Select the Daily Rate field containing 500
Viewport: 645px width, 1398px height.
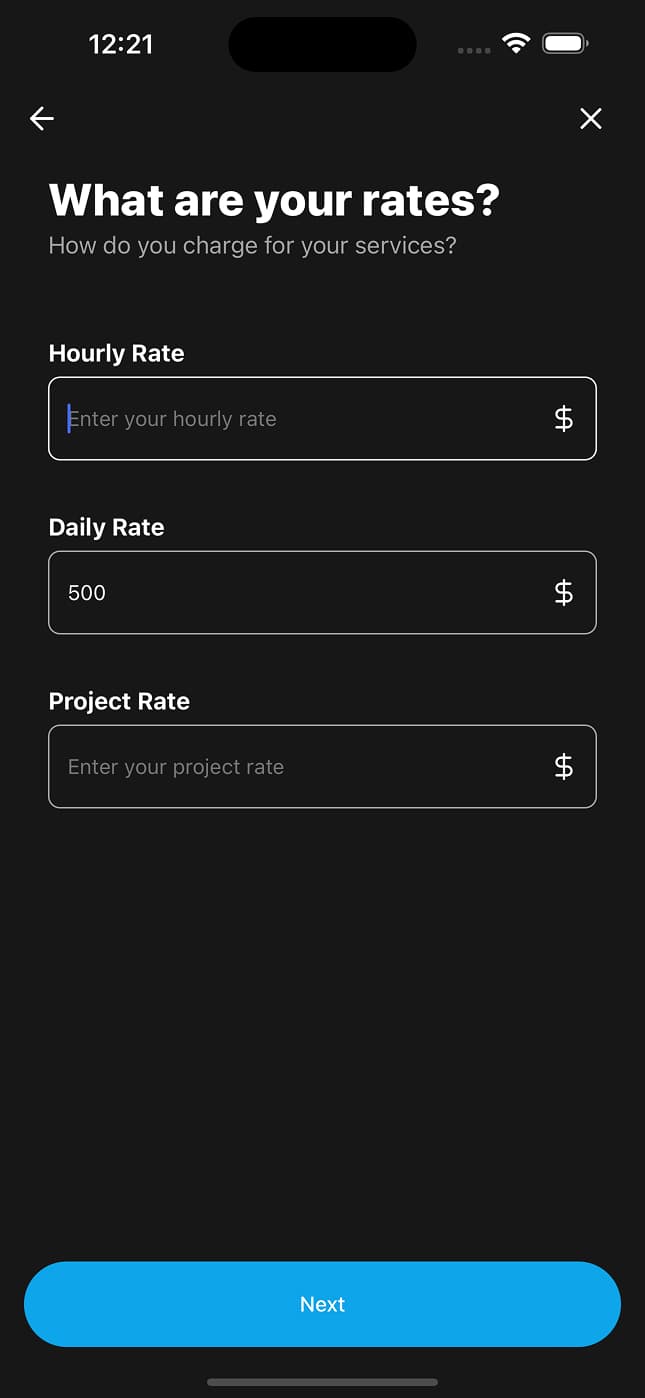(x=300, y=593)
